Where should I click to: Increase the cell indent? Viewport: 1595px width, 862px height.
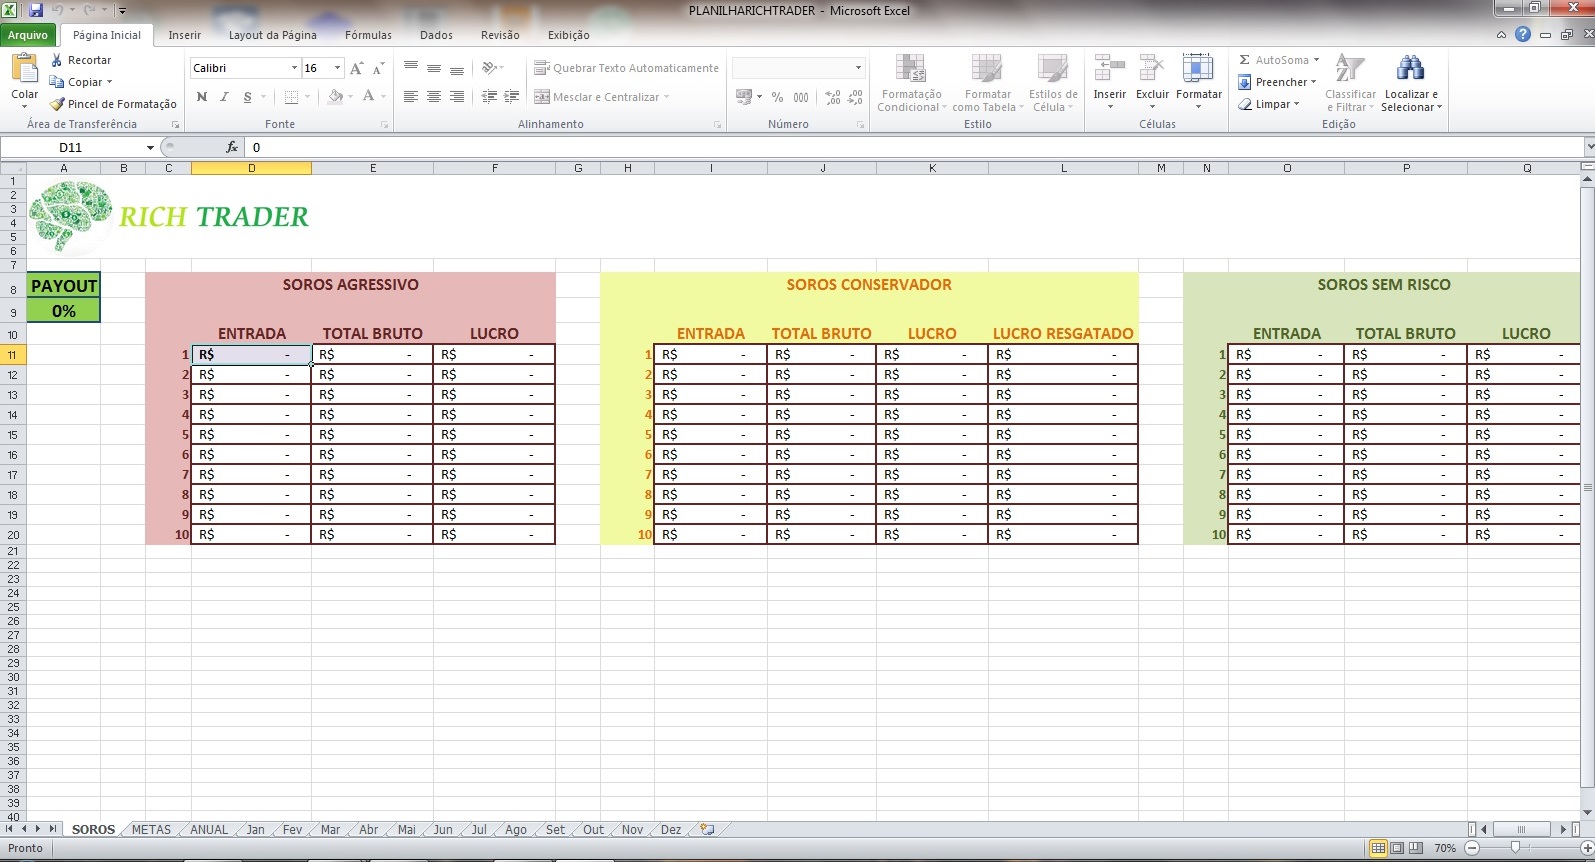coord(511,97)
